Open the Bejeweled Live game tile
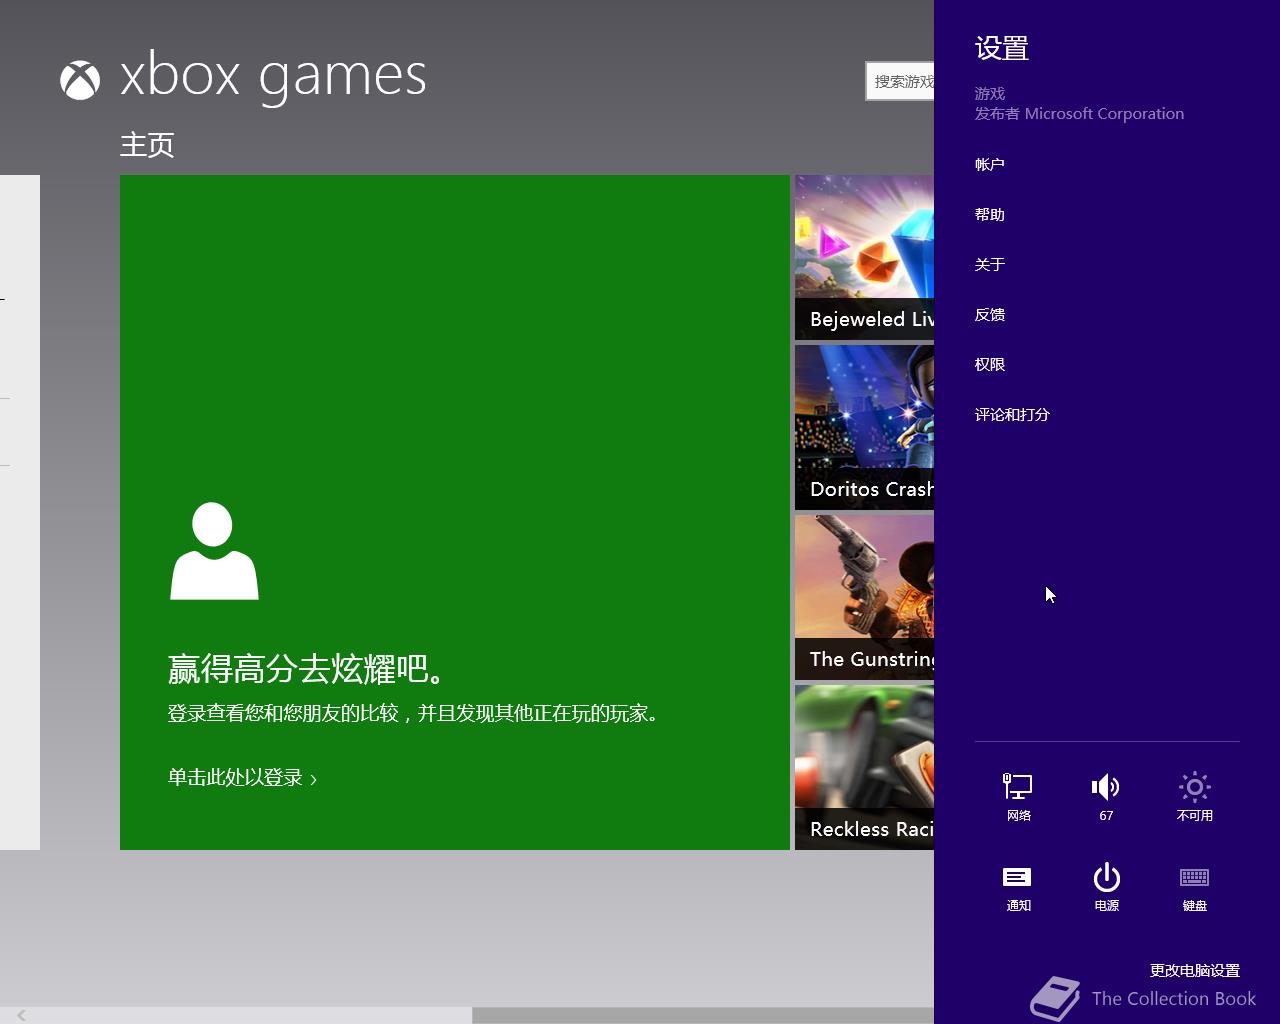The width and height of the screenshot is (1280, 1024). click(x=864, y=257)
